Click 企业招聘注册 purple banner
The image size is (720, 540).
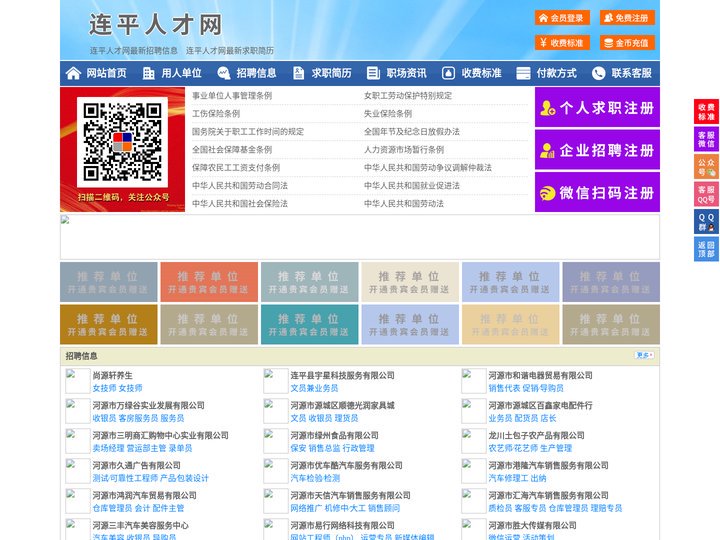pyautogui.click(x=597, y=150)
